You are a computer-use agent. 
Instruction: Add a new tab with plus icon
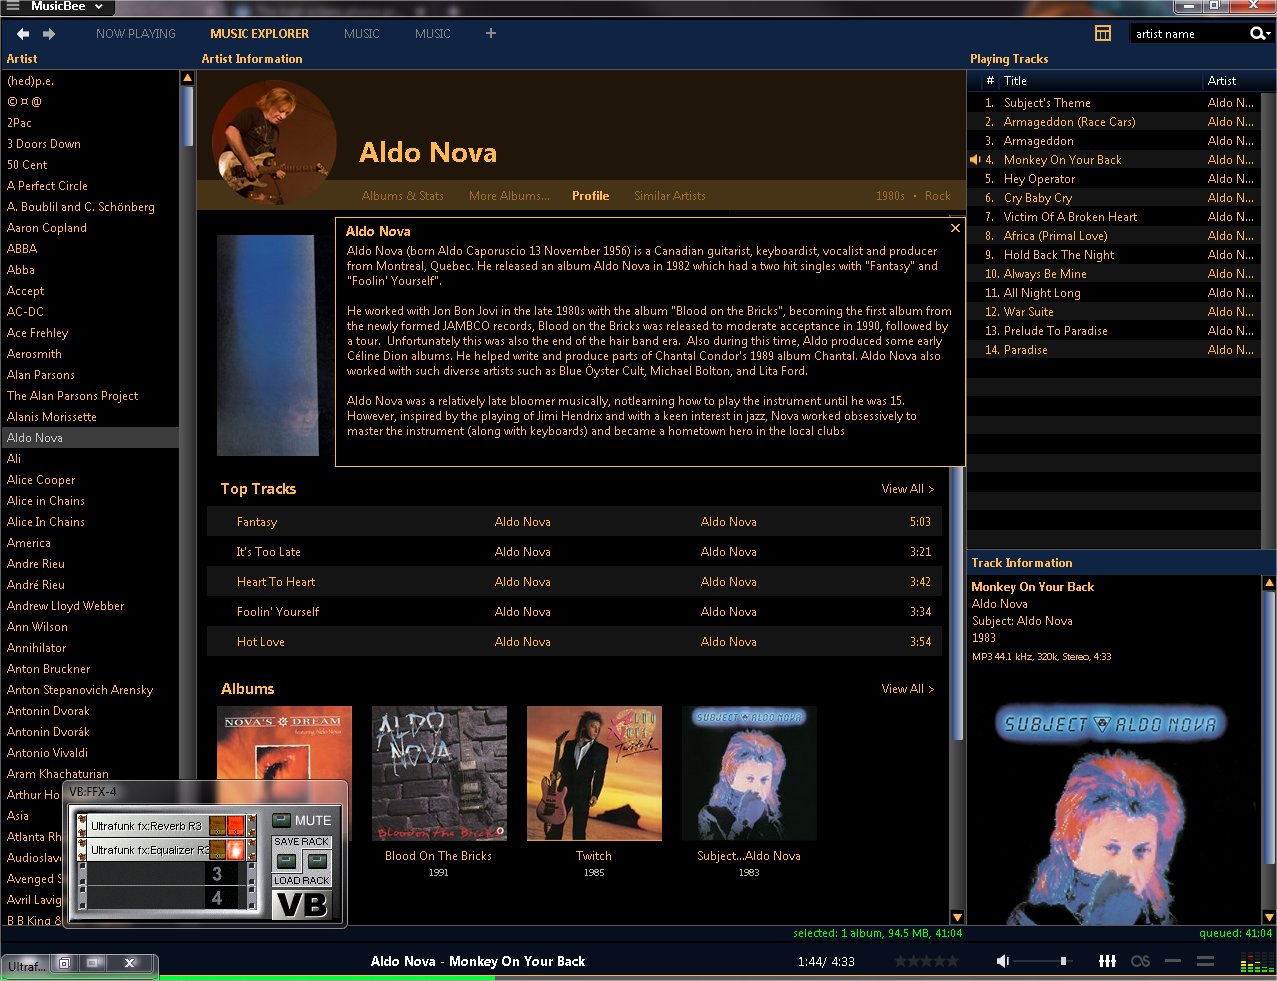490,33
